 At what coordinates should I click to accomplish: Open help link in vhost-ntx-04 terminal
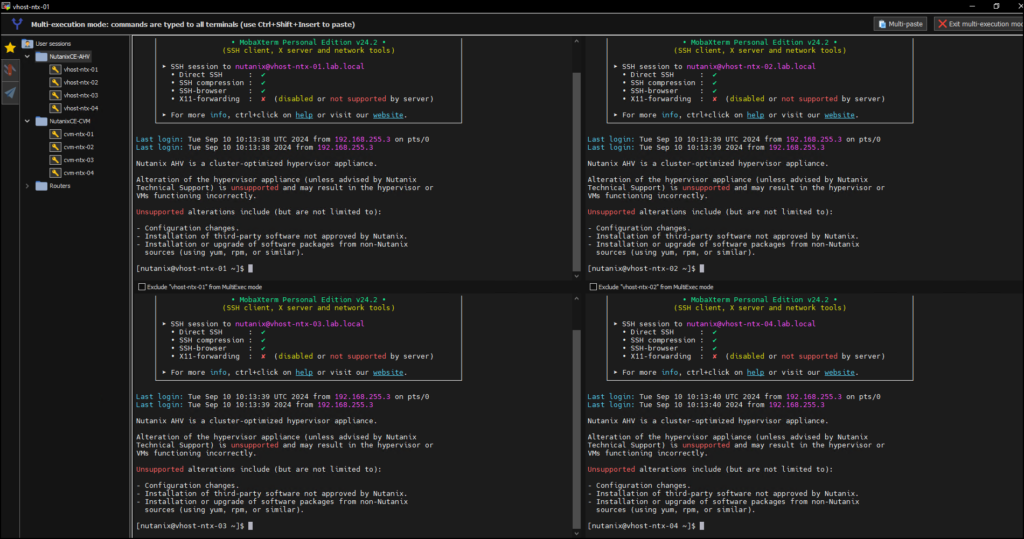755,372
